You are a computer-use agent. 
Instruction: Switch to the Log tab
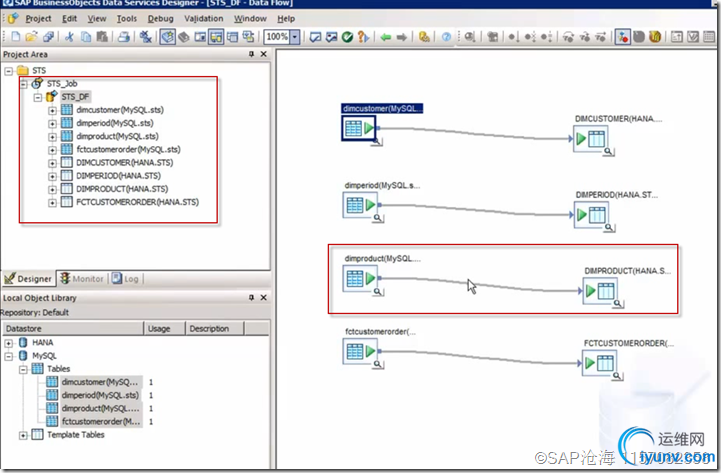pos(126,279)
